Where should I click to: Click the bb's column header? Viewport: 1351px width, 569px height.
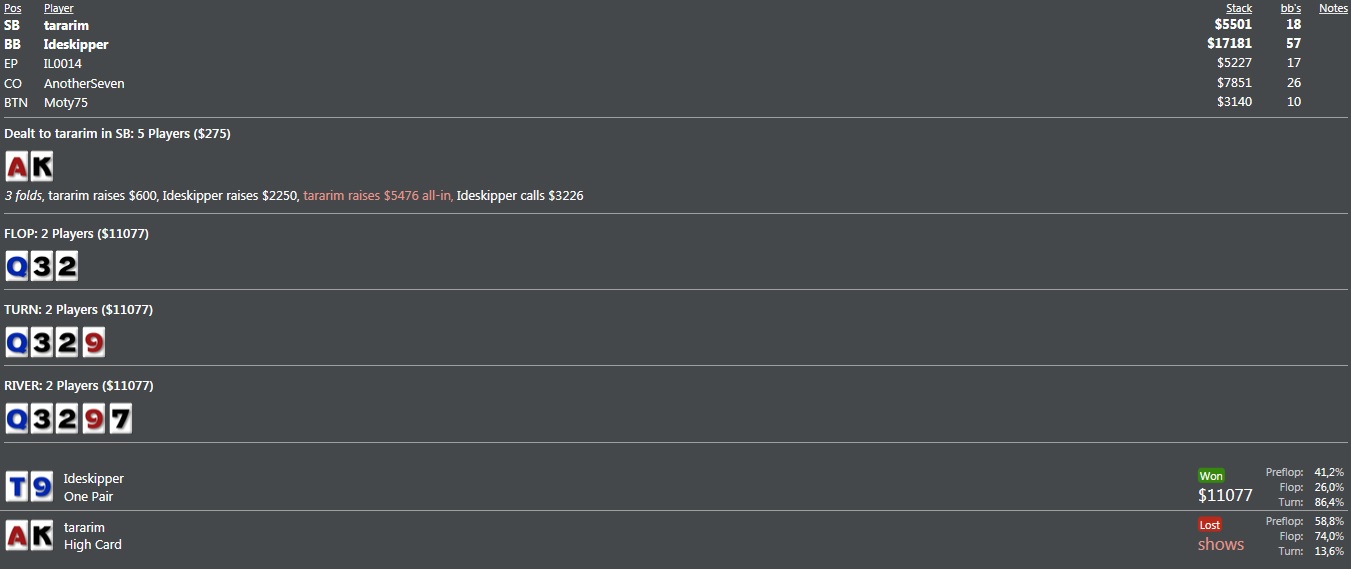click(x=1291, y=8)
